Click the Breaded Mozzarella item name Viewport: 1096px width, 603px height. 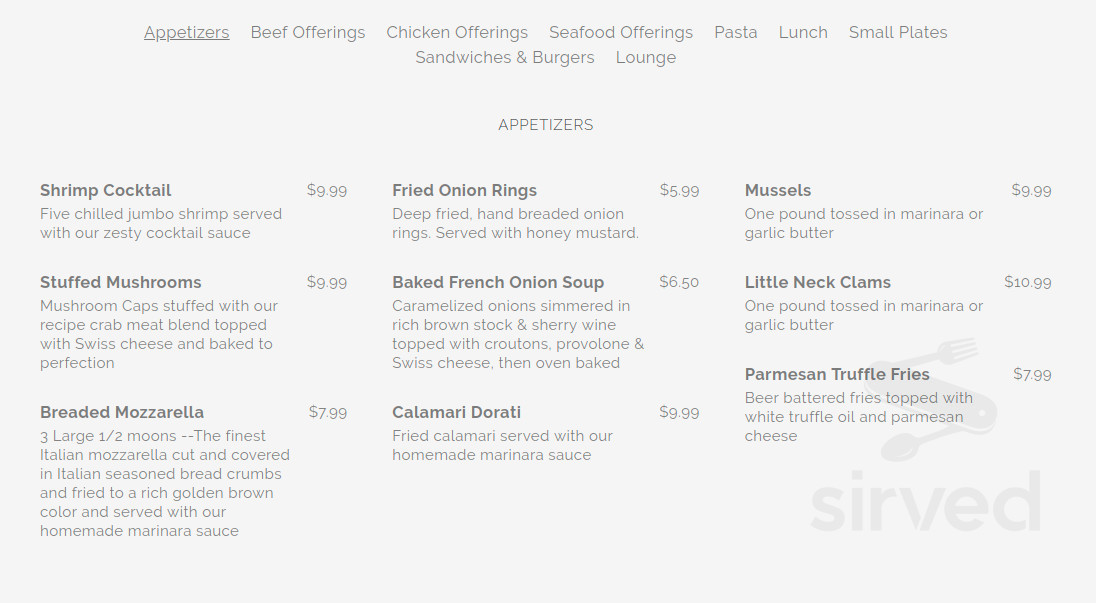point(122,412)
